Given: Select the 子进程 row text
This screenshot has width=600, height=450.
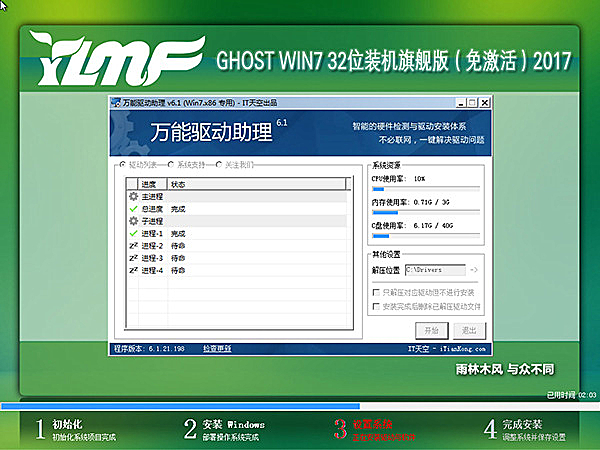Looking at the screenshot, I should (x=152, y=221).
